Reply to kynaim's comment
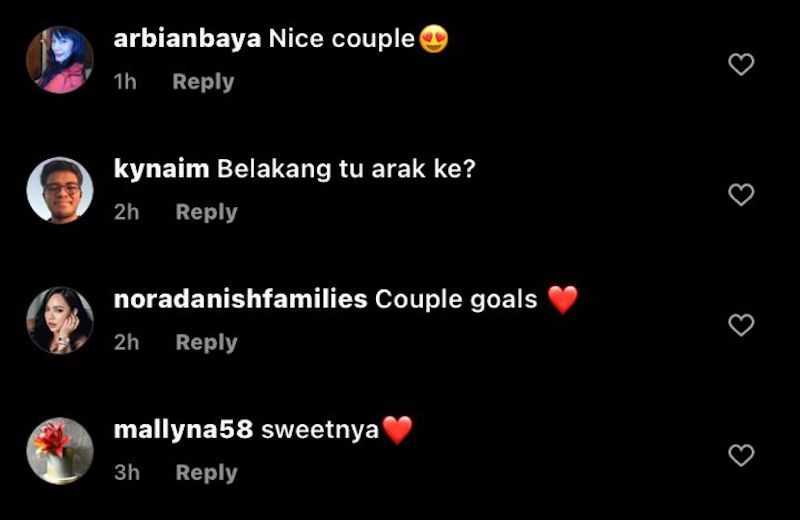Viewport: 800px width, 520px height. (x=206, y=212)
